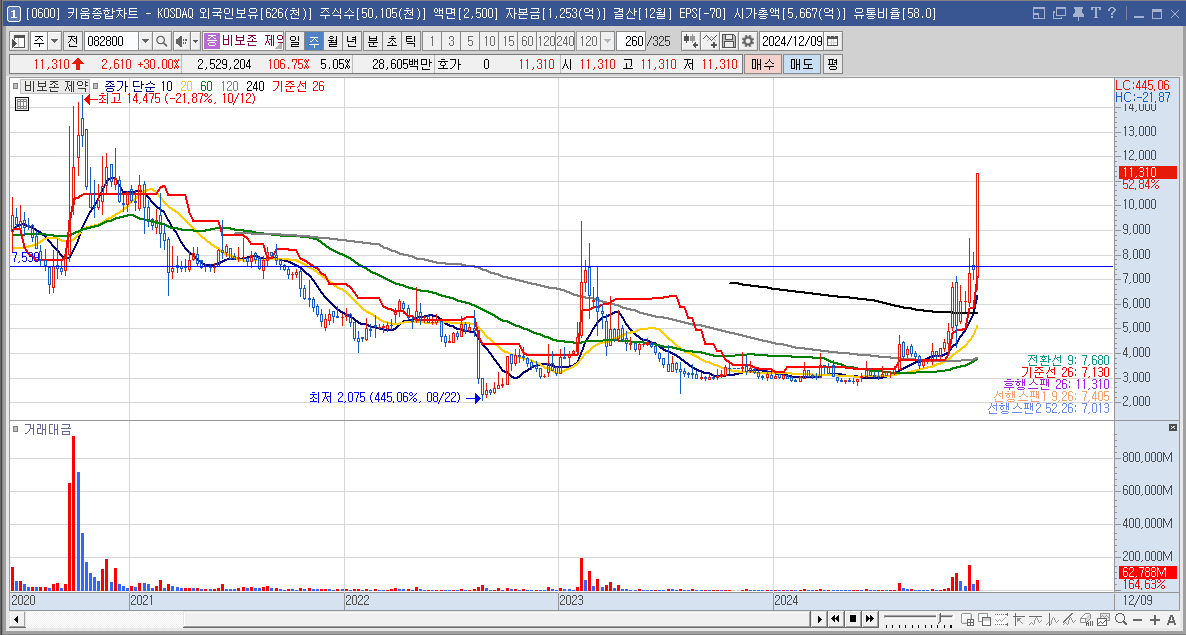
Task: Open chart settings gear icon
Action: (x=748, y=42)
